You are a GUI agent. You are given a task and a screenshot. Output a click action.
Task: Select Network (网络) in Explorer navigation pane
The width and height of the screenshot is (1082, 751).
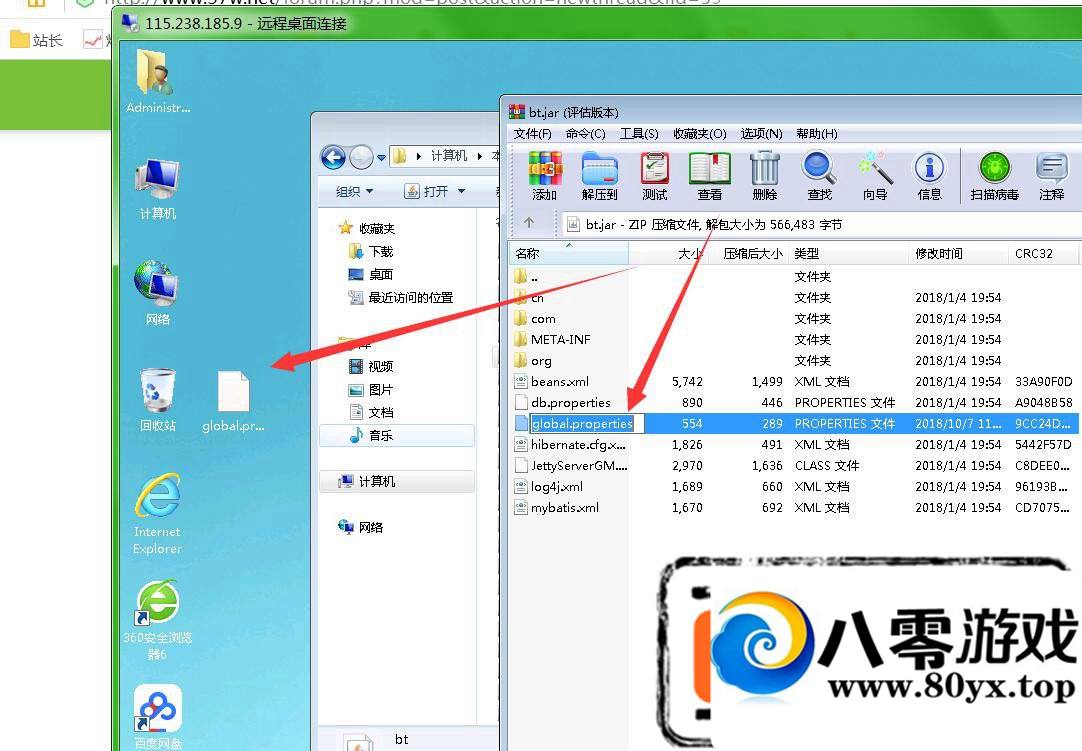tap(360, 527)
